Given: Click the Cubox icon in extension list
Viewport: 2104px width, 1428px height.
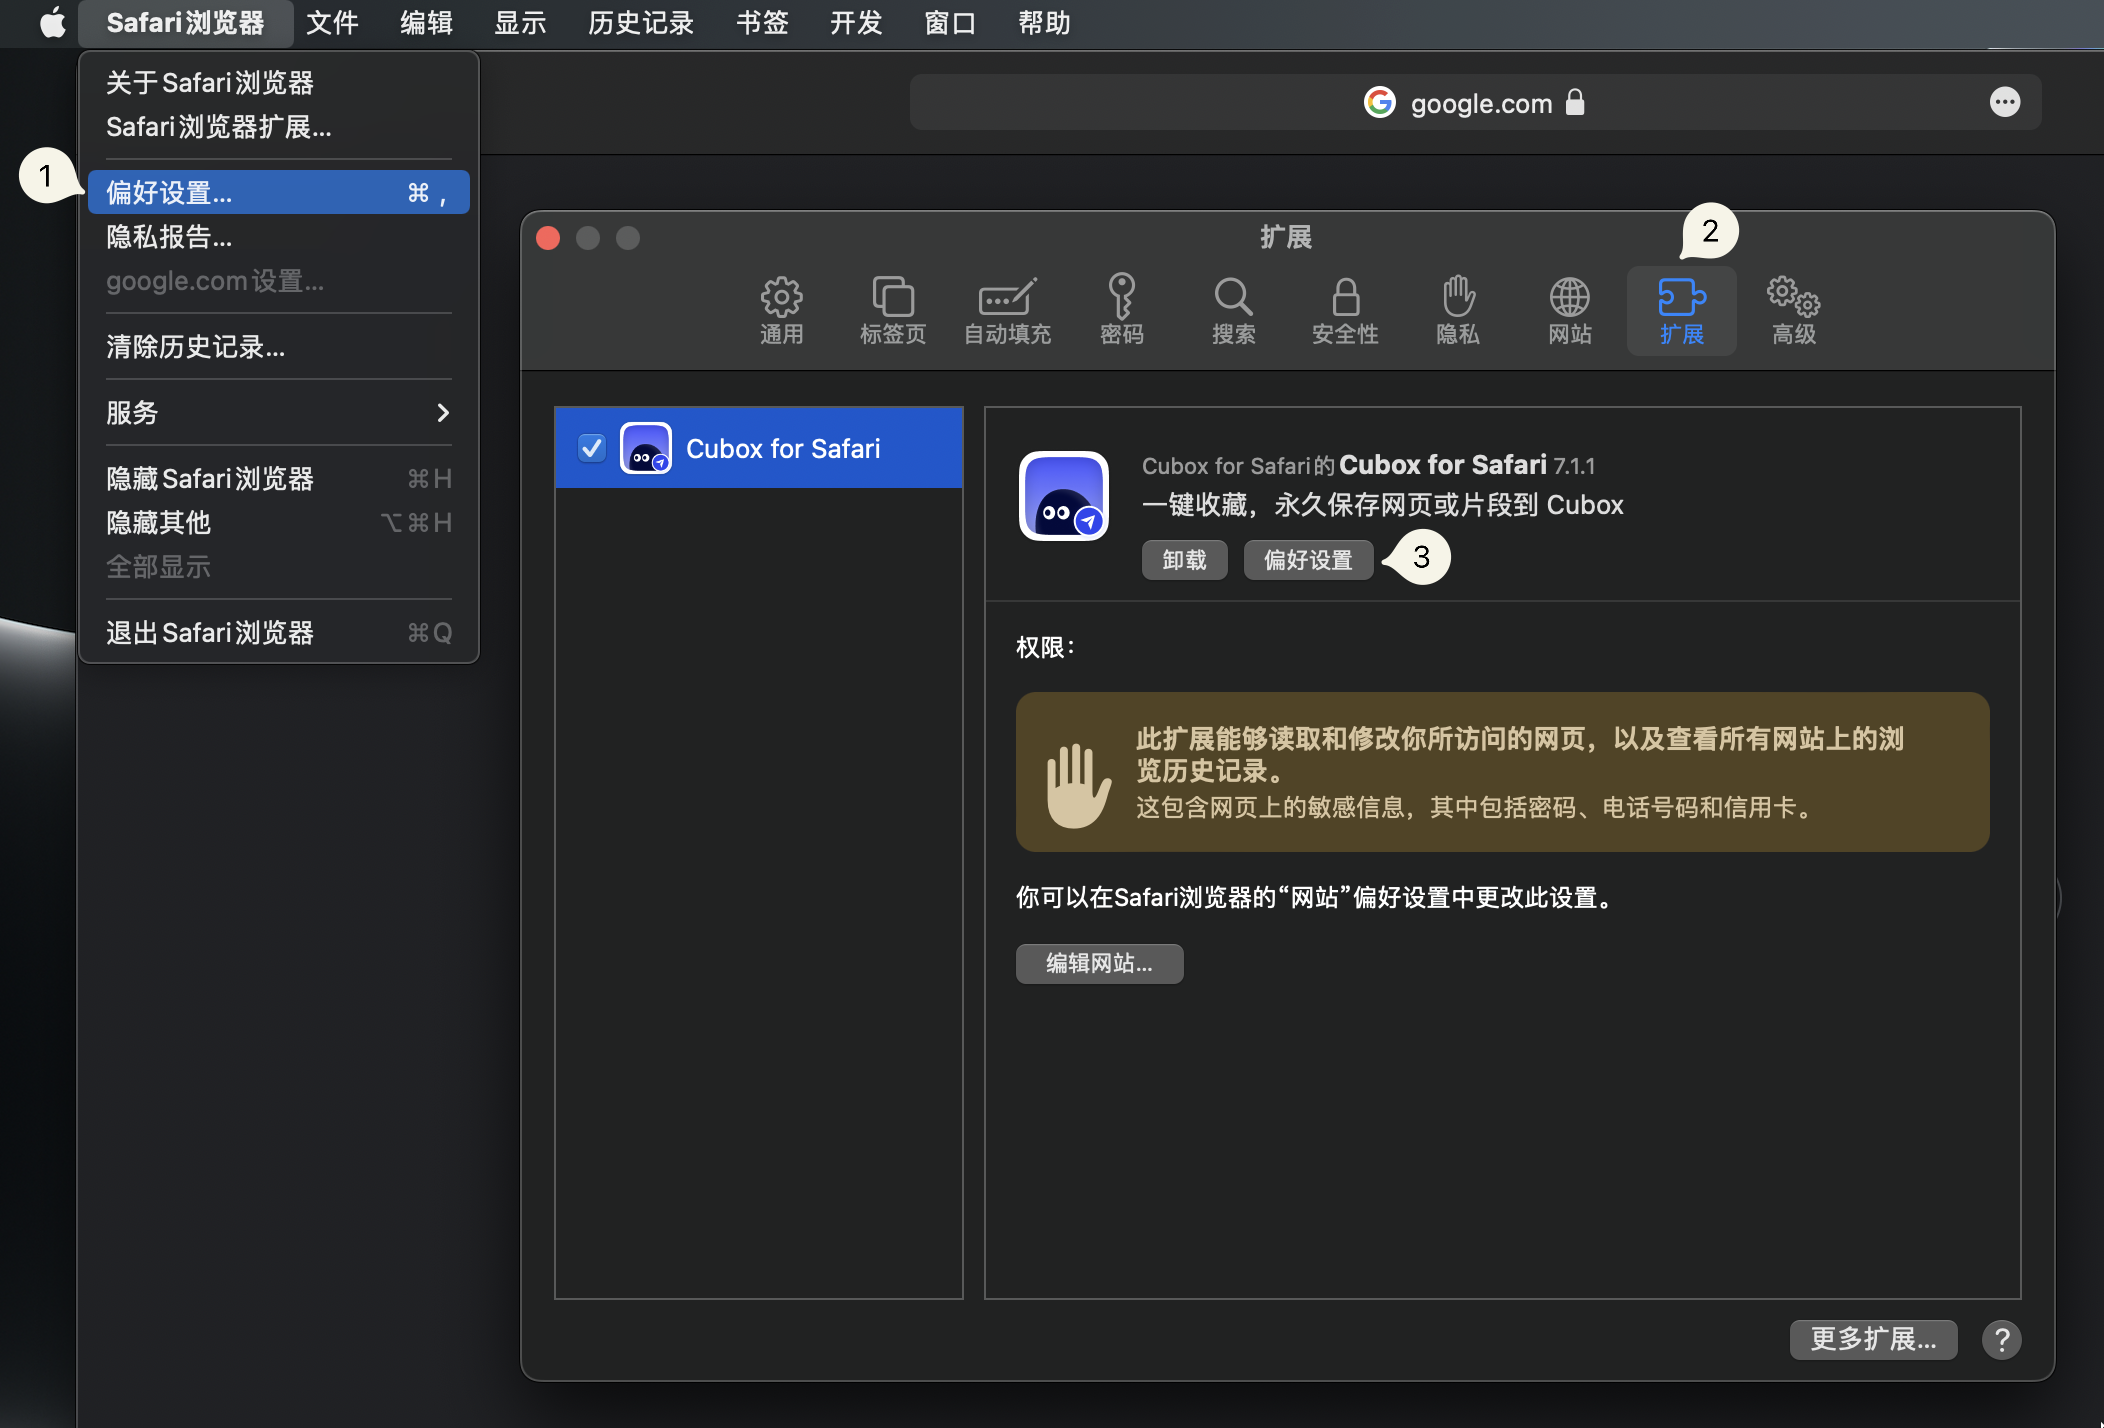Looking at the screenshot, I should point(645,448).
